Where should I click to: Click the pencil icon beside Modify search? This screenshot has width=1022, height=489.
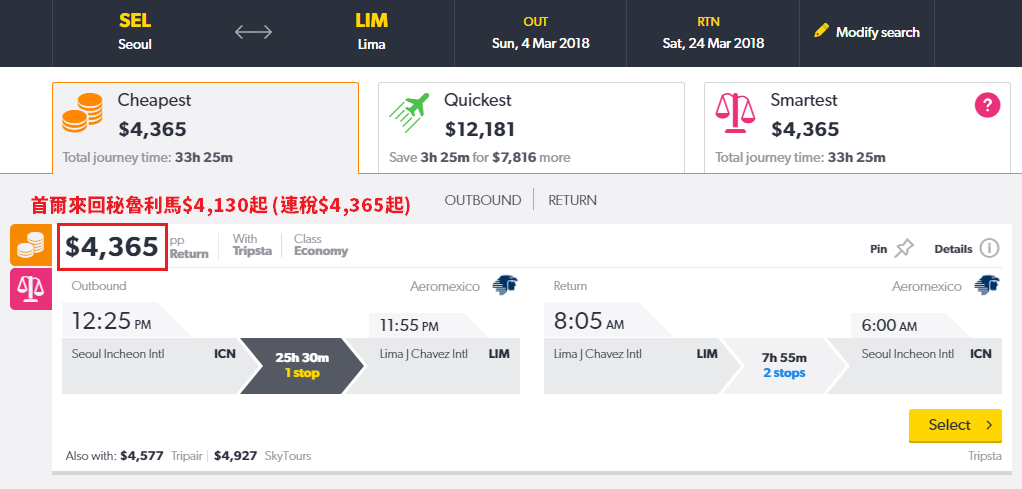821,31
